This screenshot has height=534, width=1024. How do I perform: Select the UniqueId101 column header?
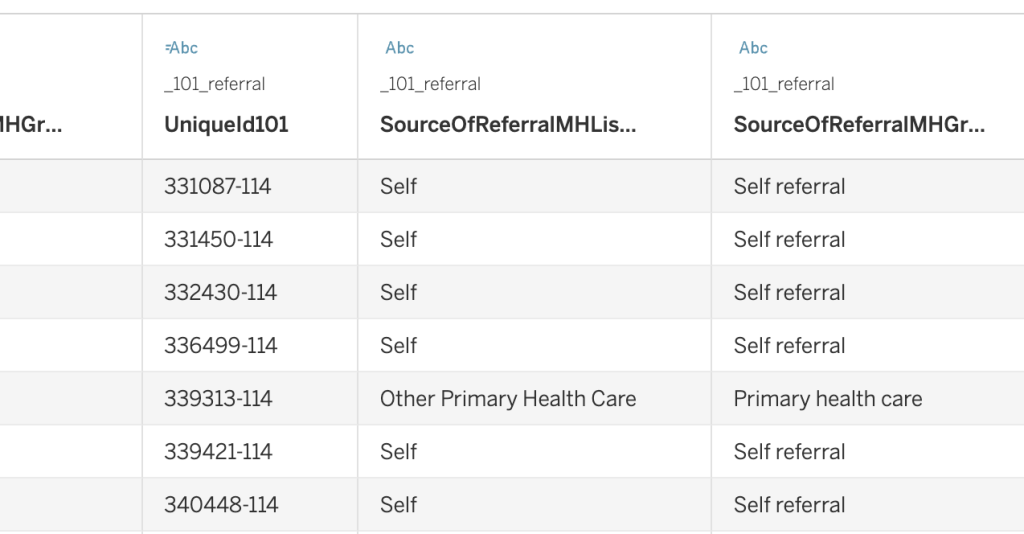(226, 125)
